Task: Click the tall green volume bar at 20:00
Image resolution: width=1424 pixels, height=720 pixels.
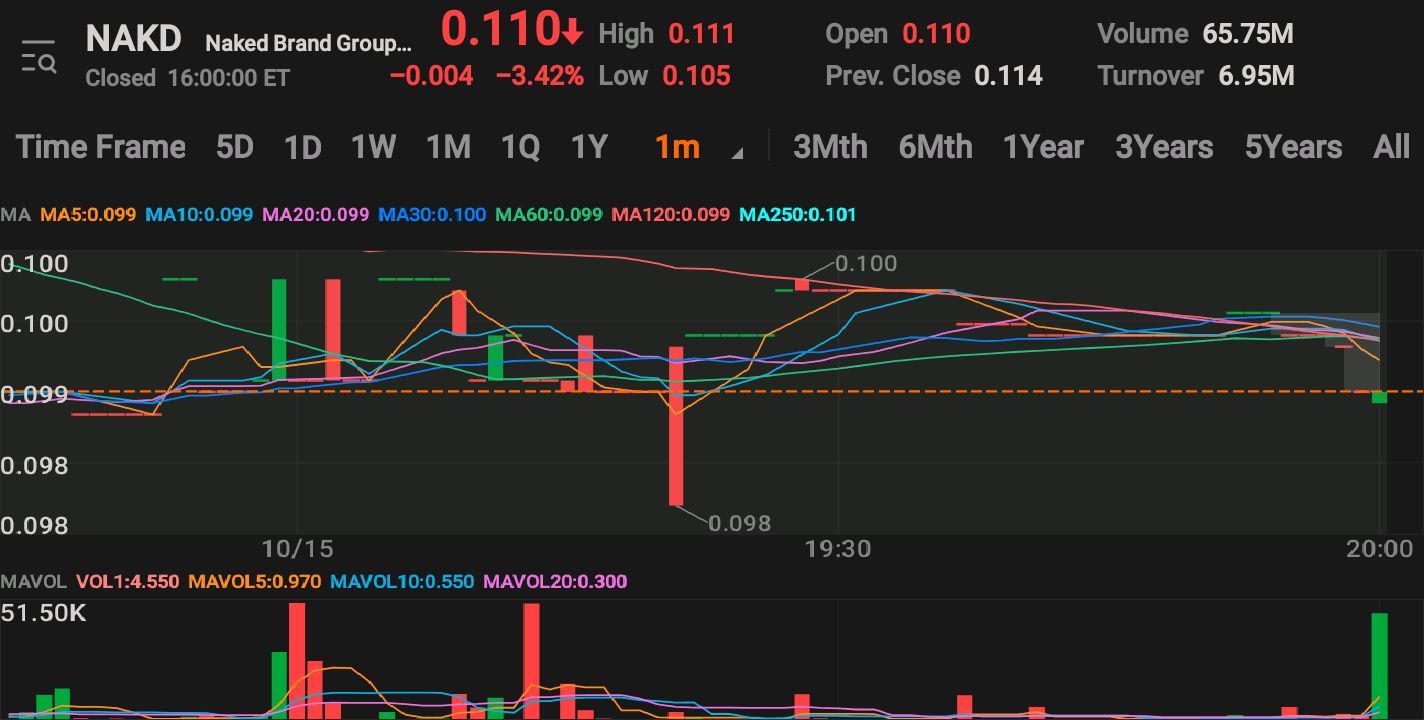Action: (x=1379, y=666)
